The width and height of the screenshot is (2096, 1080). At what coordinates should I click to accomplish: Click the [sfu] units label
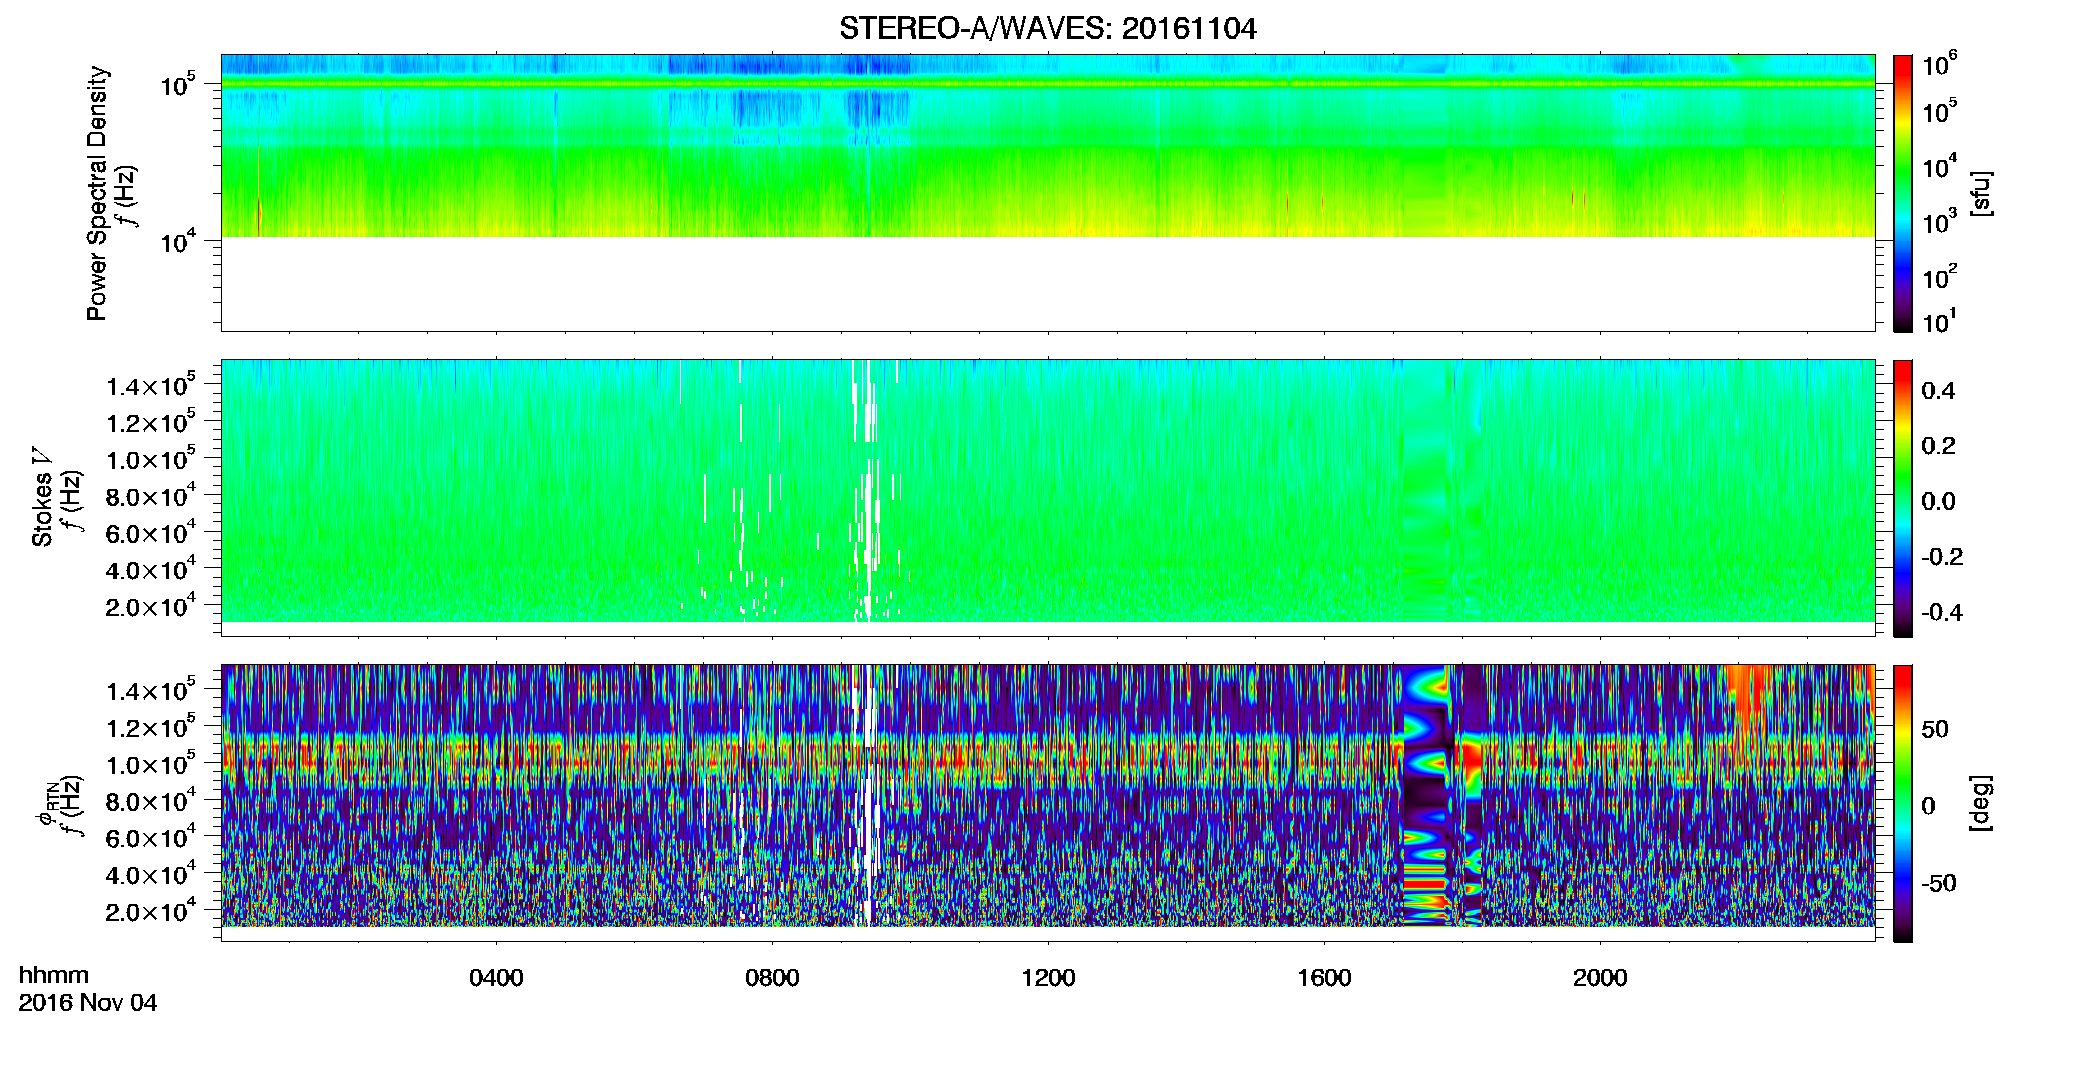click(1980, 193)
